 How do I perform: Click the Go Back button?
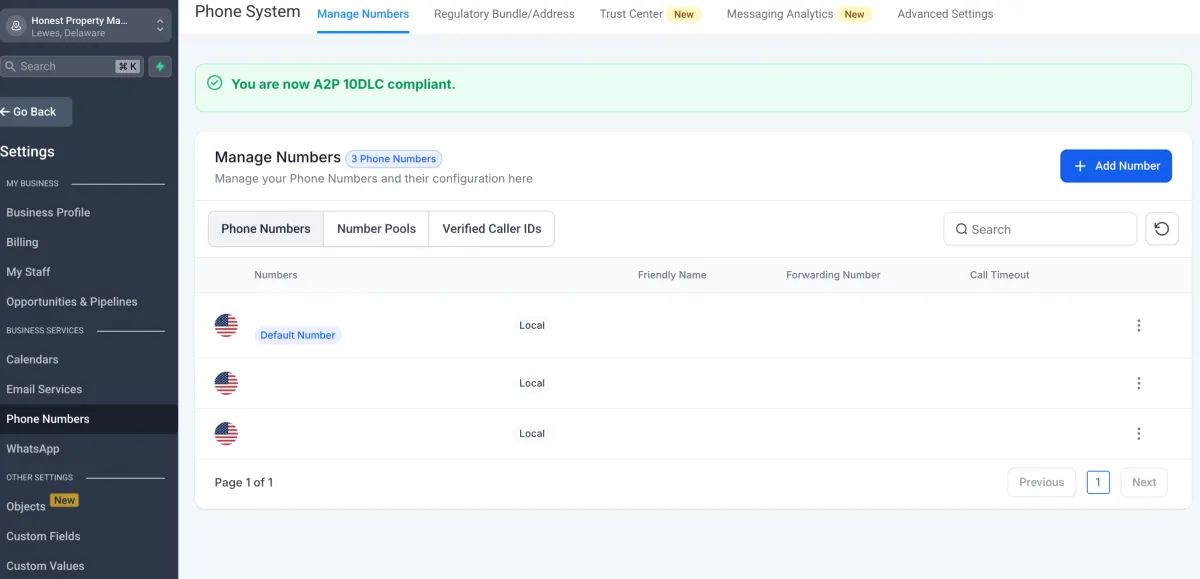[x=35, y=112]
